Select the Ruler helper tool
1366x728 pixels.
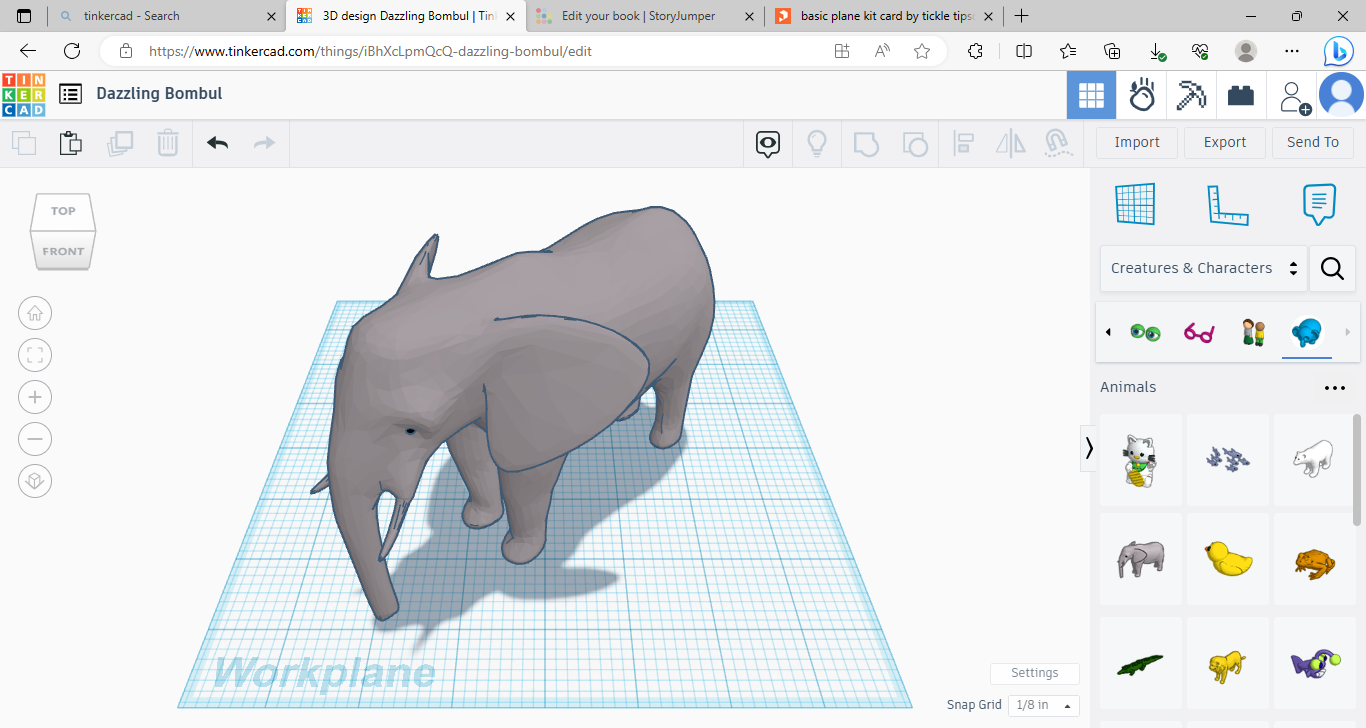point(1228,204)
